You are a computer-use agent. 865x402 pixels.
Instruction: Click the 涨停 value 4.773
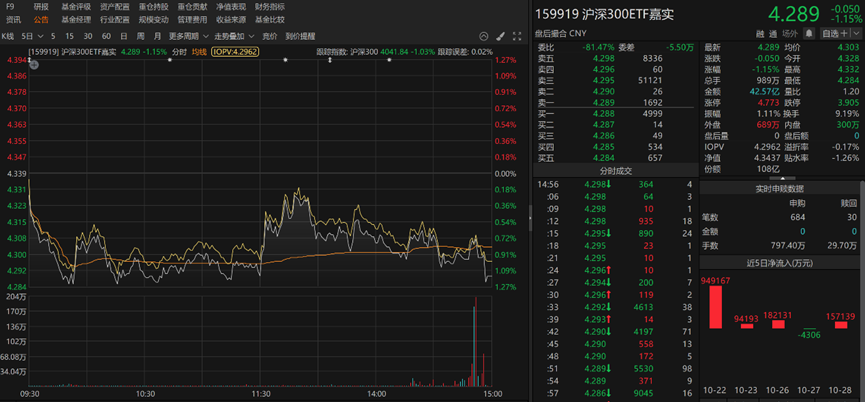768,102
